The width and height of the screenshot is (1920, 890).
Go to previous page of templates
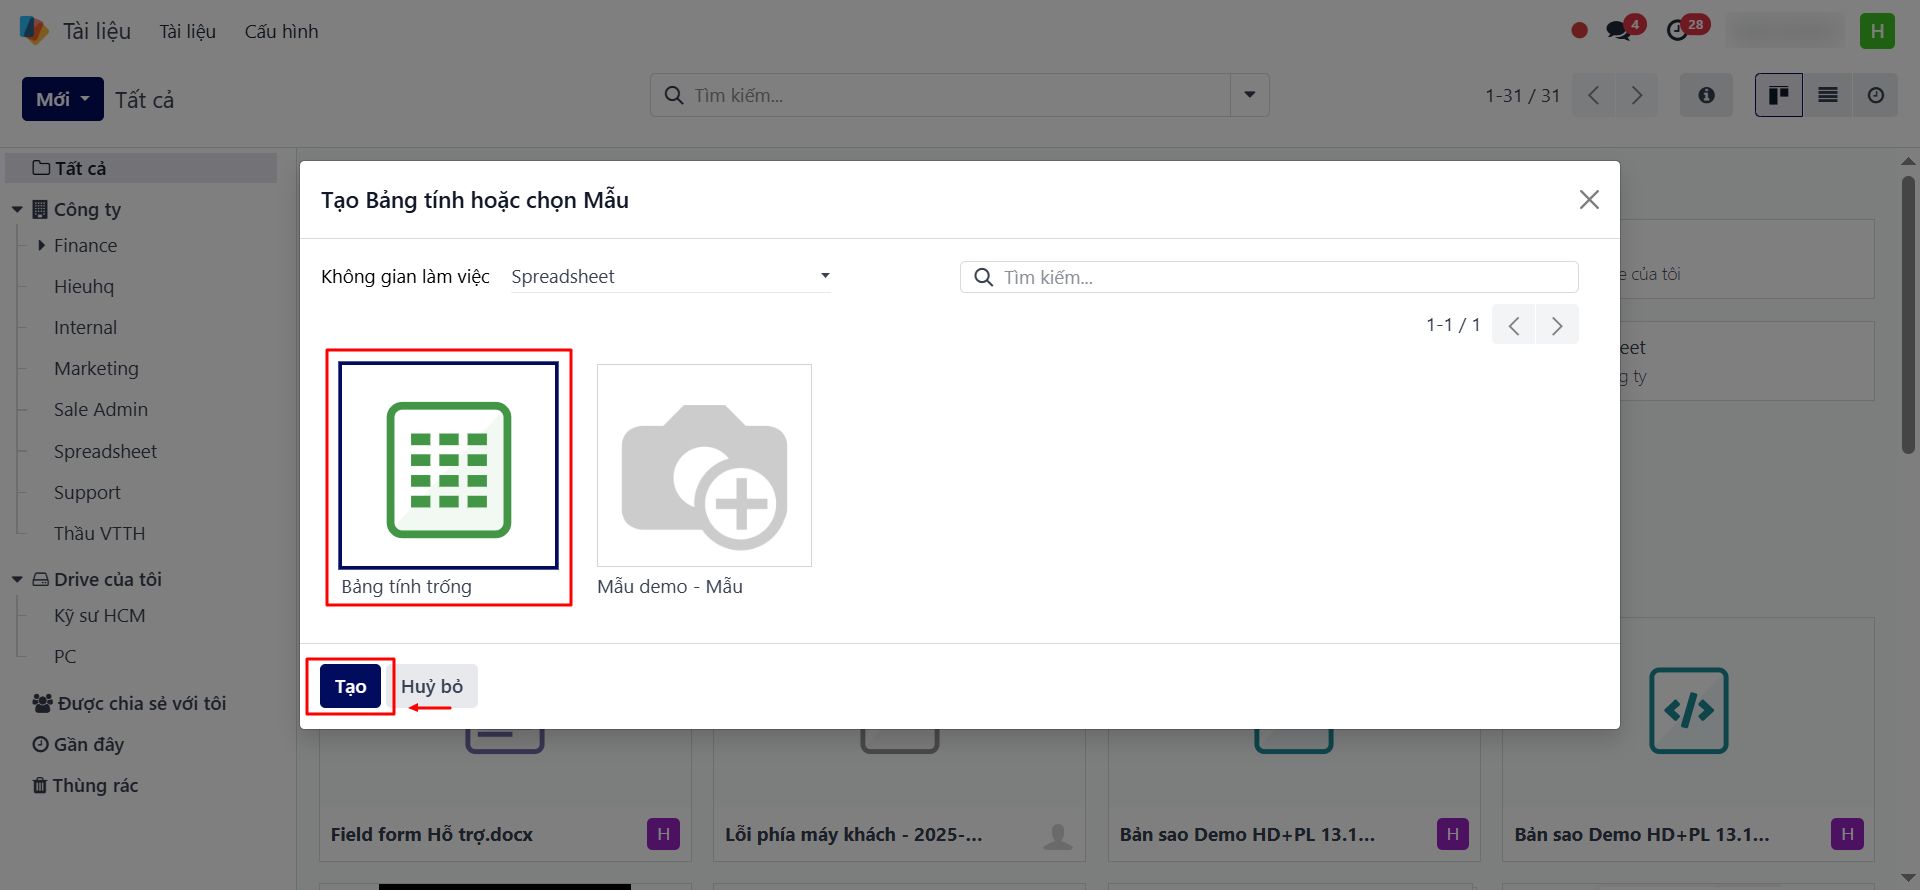[1514, 325]
